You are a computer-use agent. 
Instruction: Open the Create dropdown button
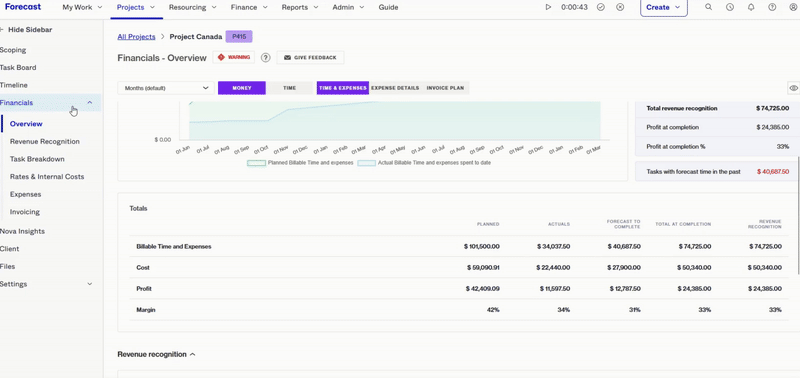[x=664, y=8]
